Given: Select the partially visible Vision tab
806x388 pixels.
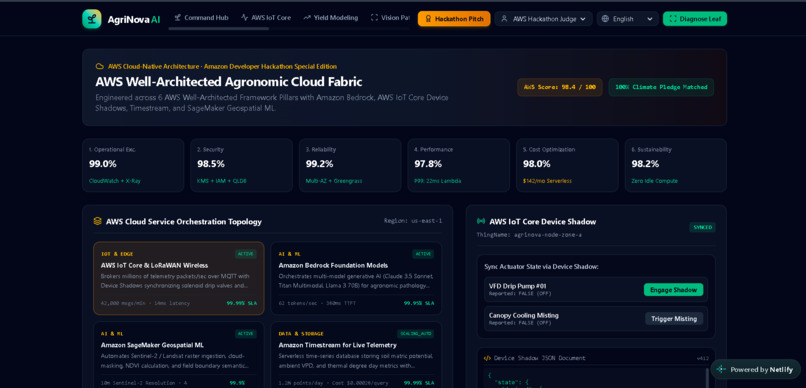Looking at the screenshot, I should click(x=390, y=17).
